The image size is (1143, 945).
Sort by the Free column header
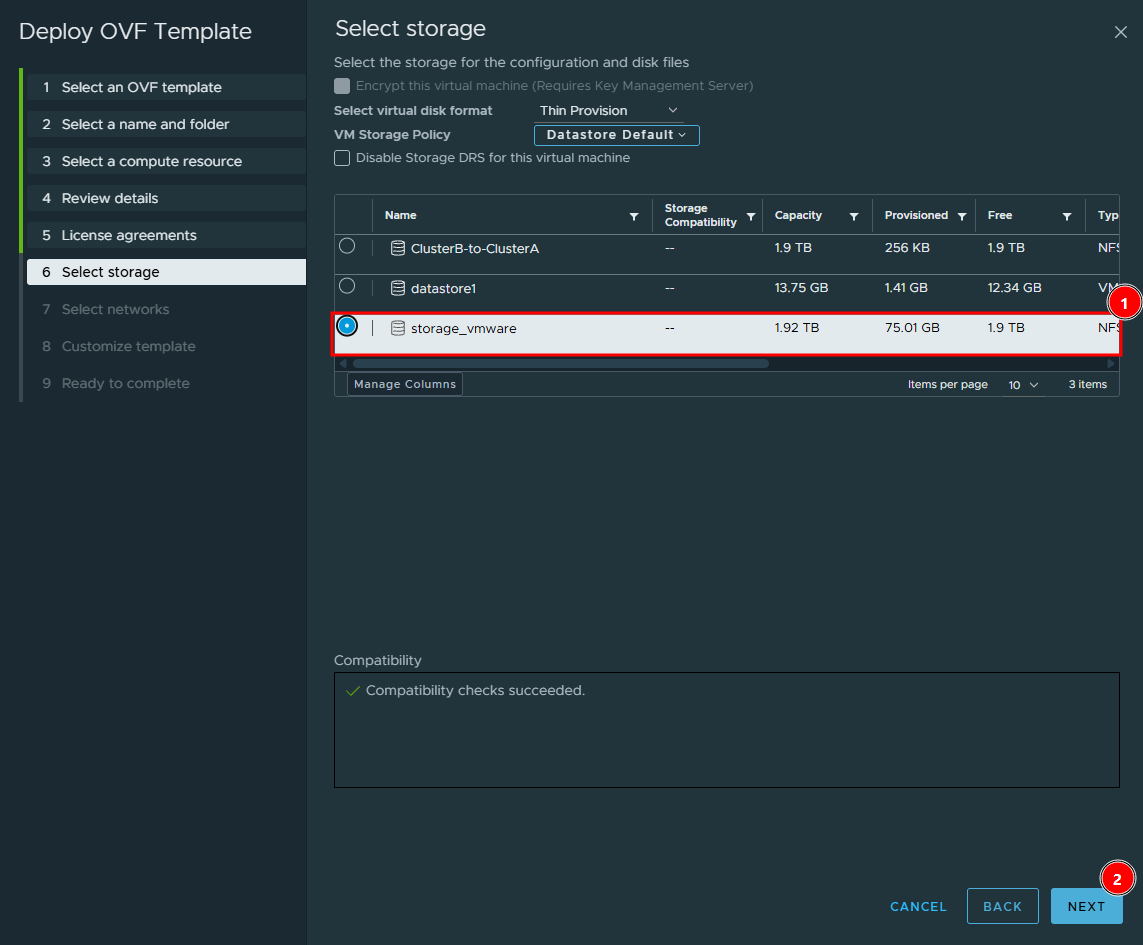999,215
